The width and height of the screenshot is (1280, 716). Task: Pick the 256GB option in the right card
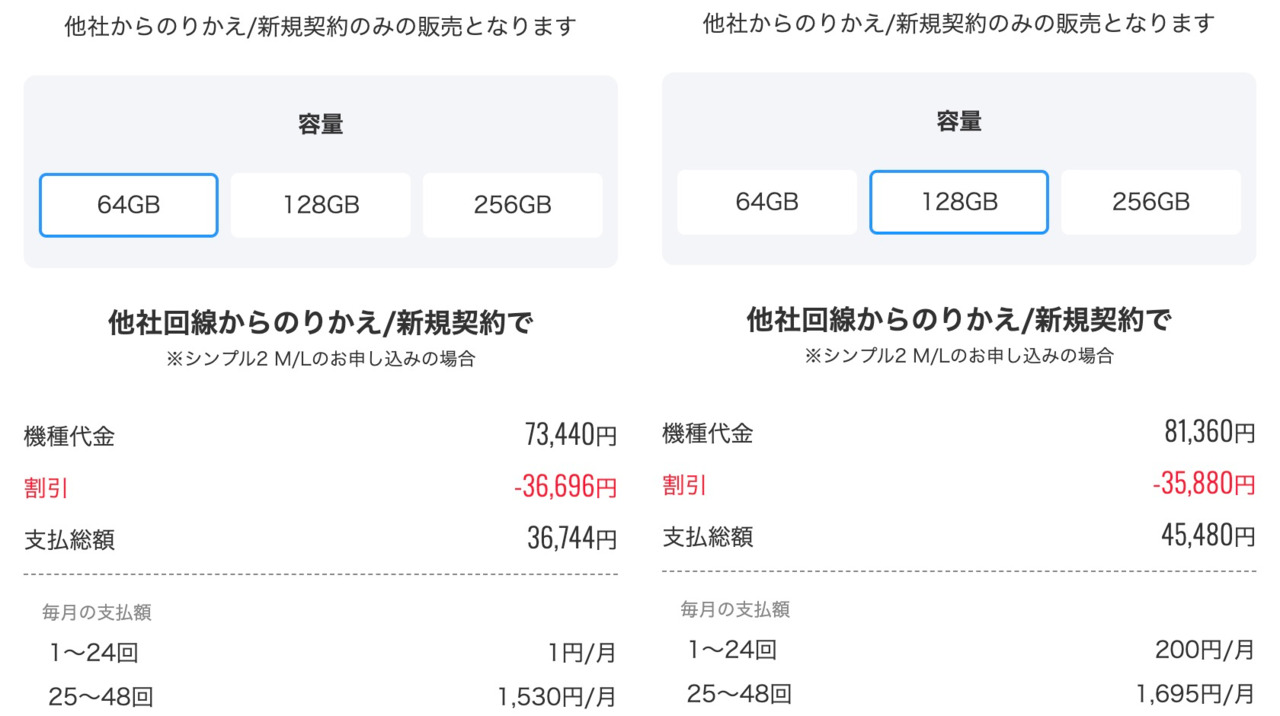(1150, 201)
